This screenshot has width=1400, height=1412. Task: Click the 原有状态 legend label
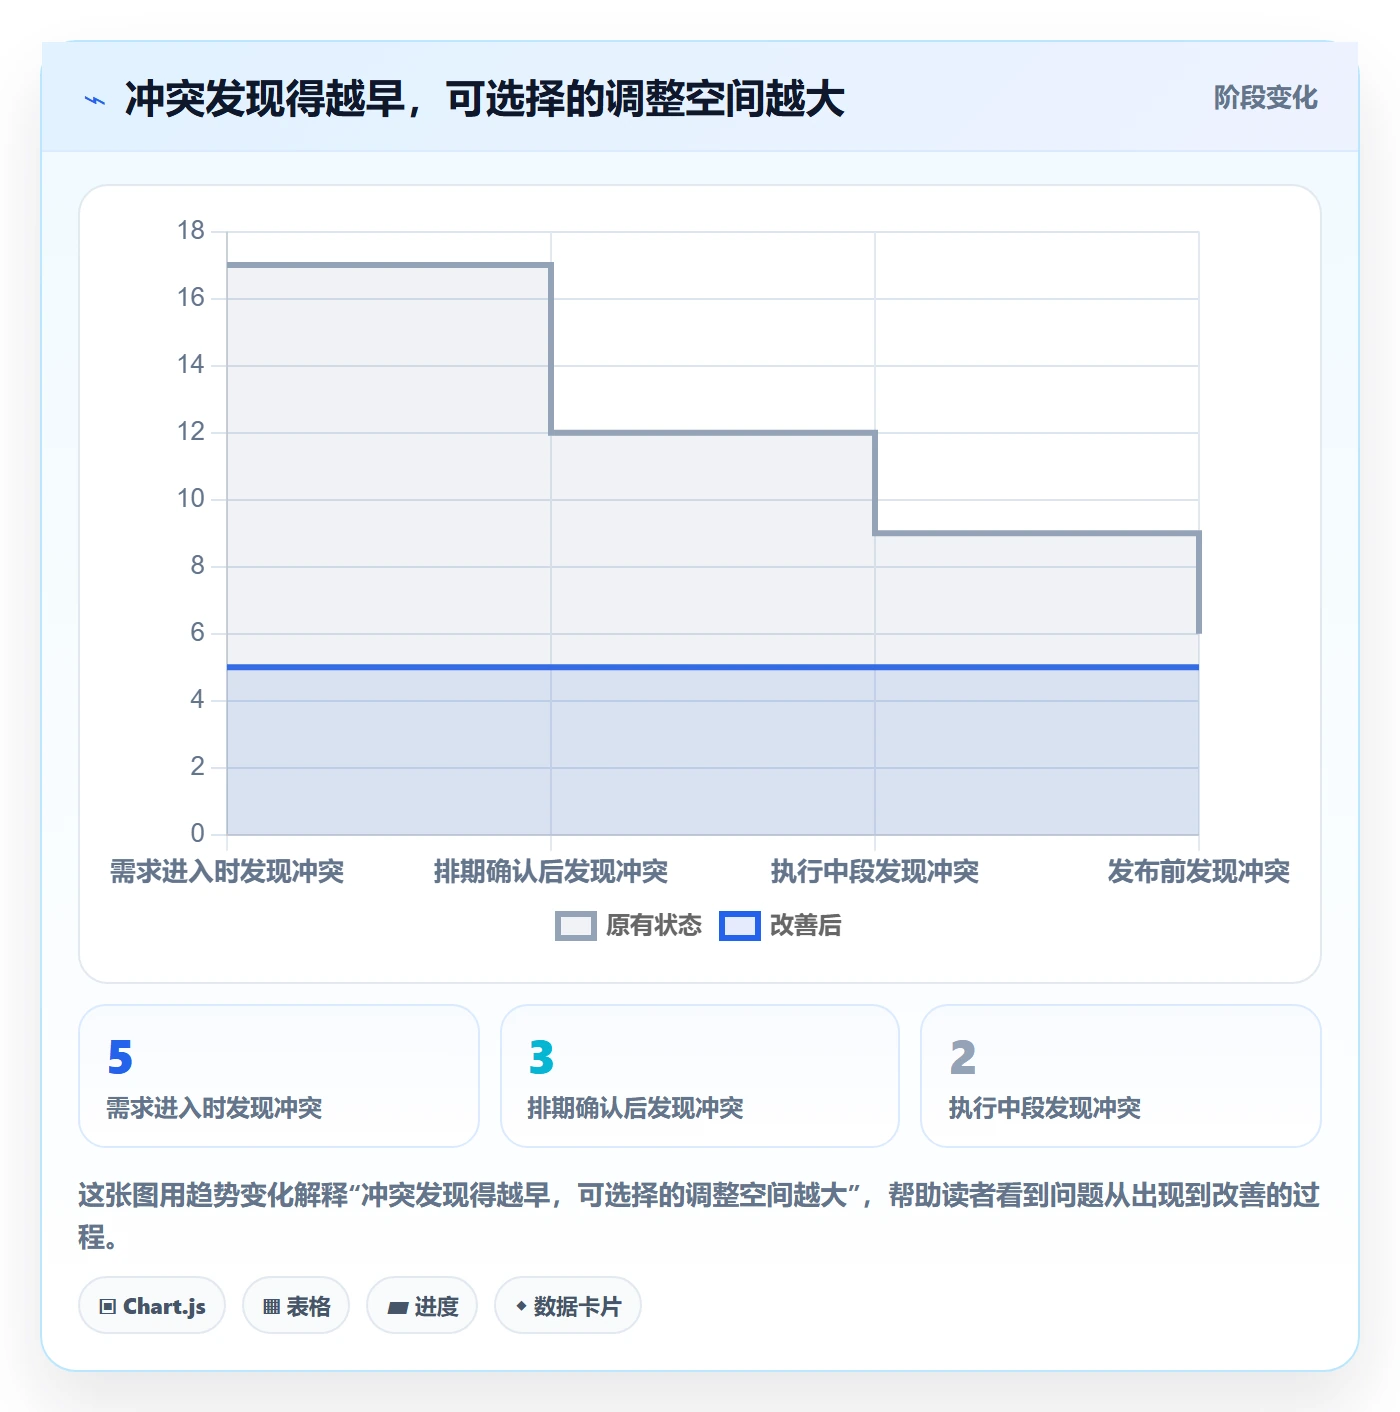(x=654, y=926)
